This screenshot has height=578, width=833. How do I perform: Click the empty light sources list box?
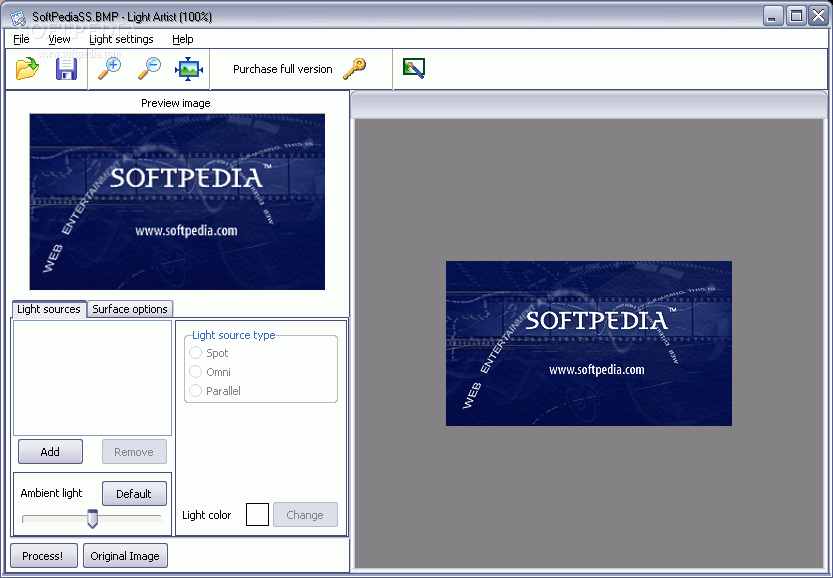92,378
